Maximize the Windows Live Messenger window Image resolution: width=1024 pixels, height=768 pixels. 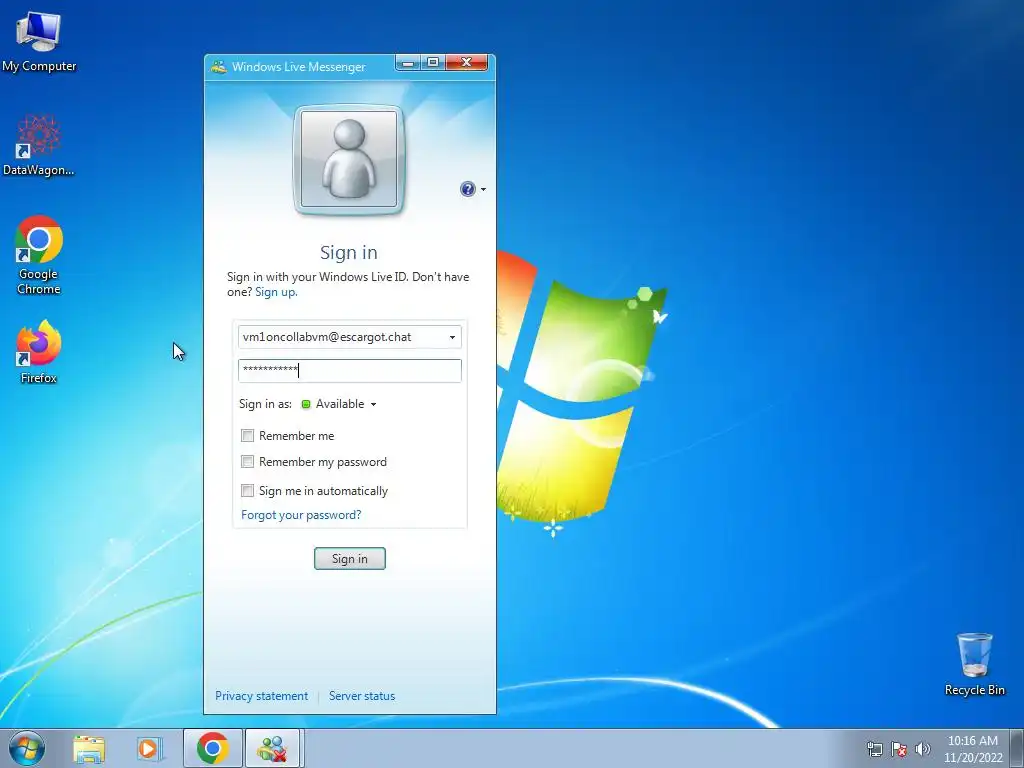point(432,63)
